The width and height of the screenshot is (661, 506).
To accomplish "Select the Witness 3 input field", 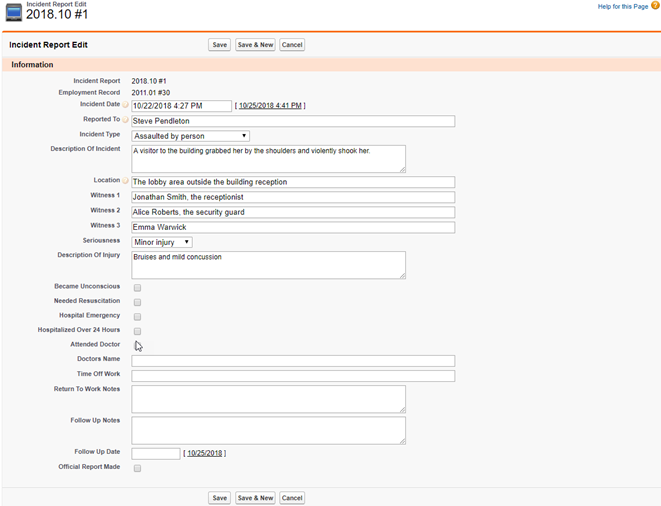I will point(293,227).
